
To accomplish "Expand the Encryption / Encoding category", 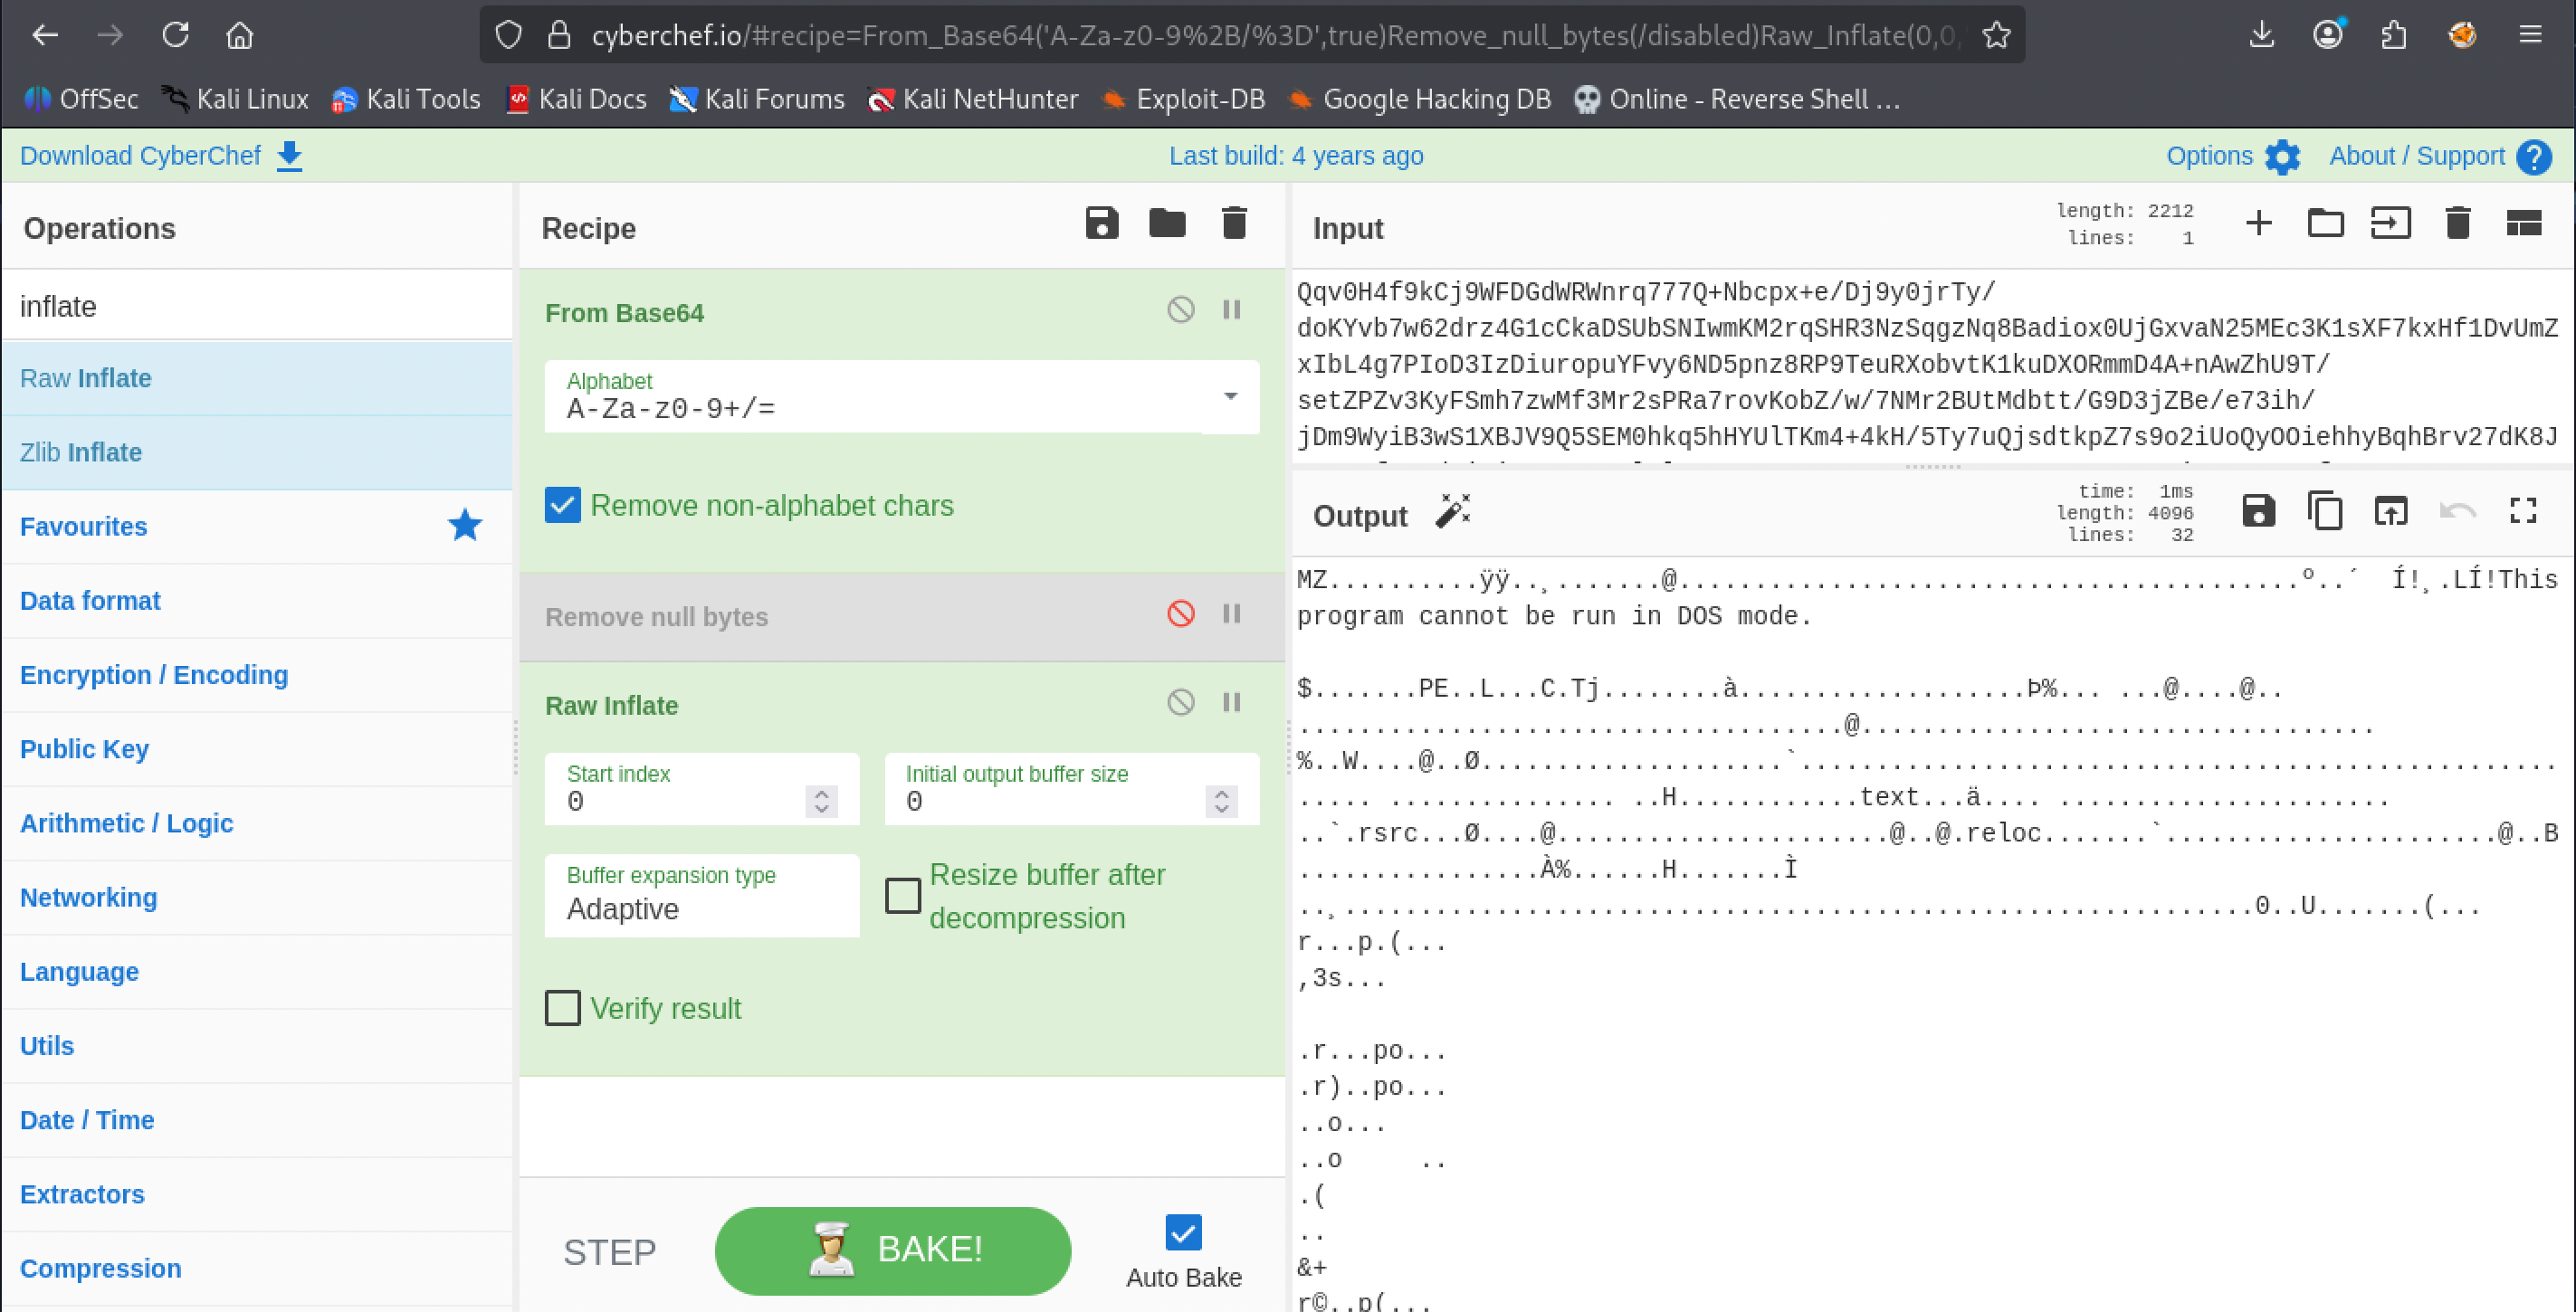I will pyautogui.click(x=258, y=675).
